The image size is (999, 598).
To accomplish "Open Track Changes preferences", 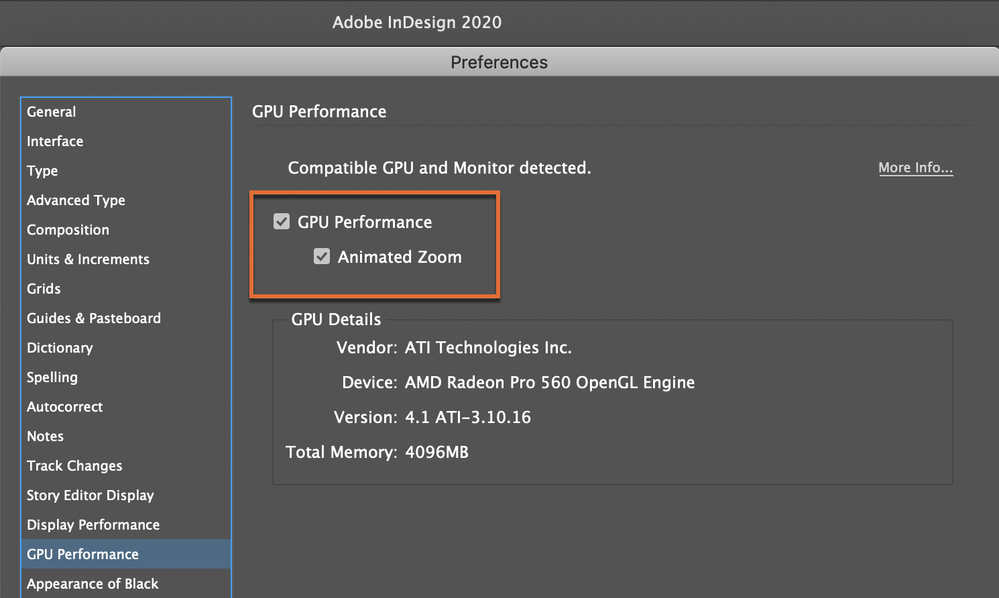I will click(x=75, y=466).
